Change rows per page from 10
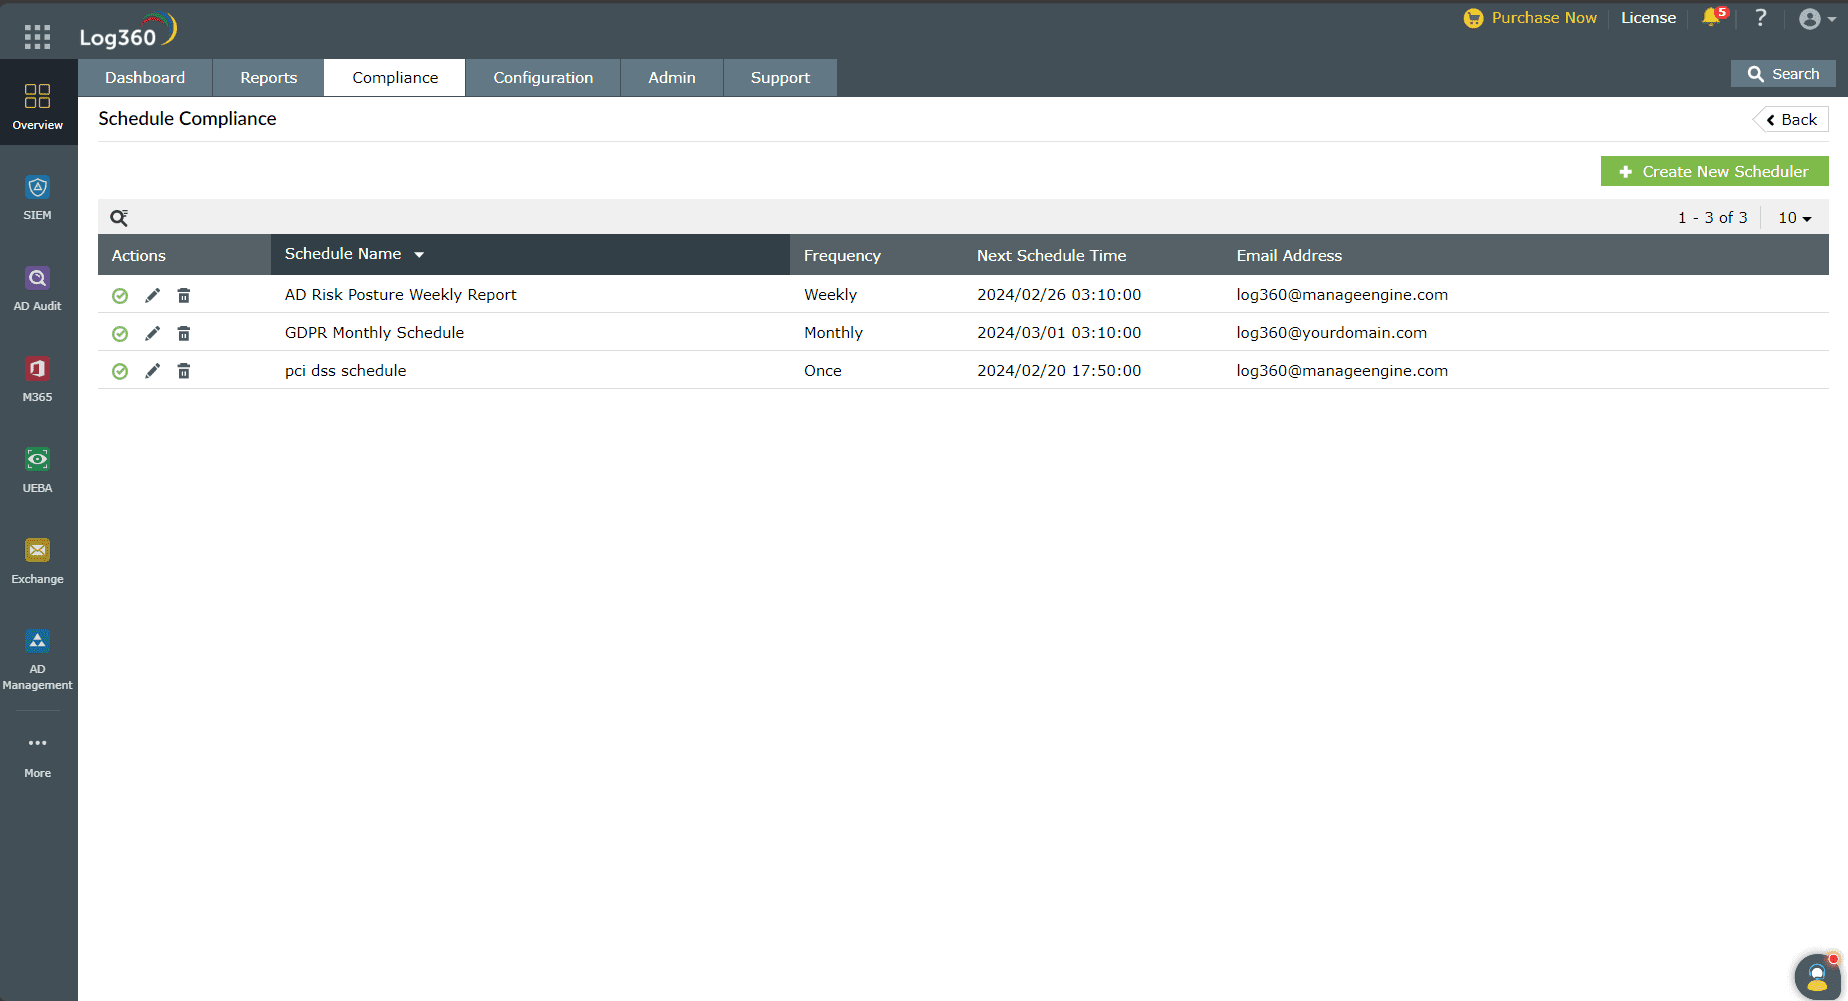The width and height of the screenshot is (1848, 1001). 1794,218
